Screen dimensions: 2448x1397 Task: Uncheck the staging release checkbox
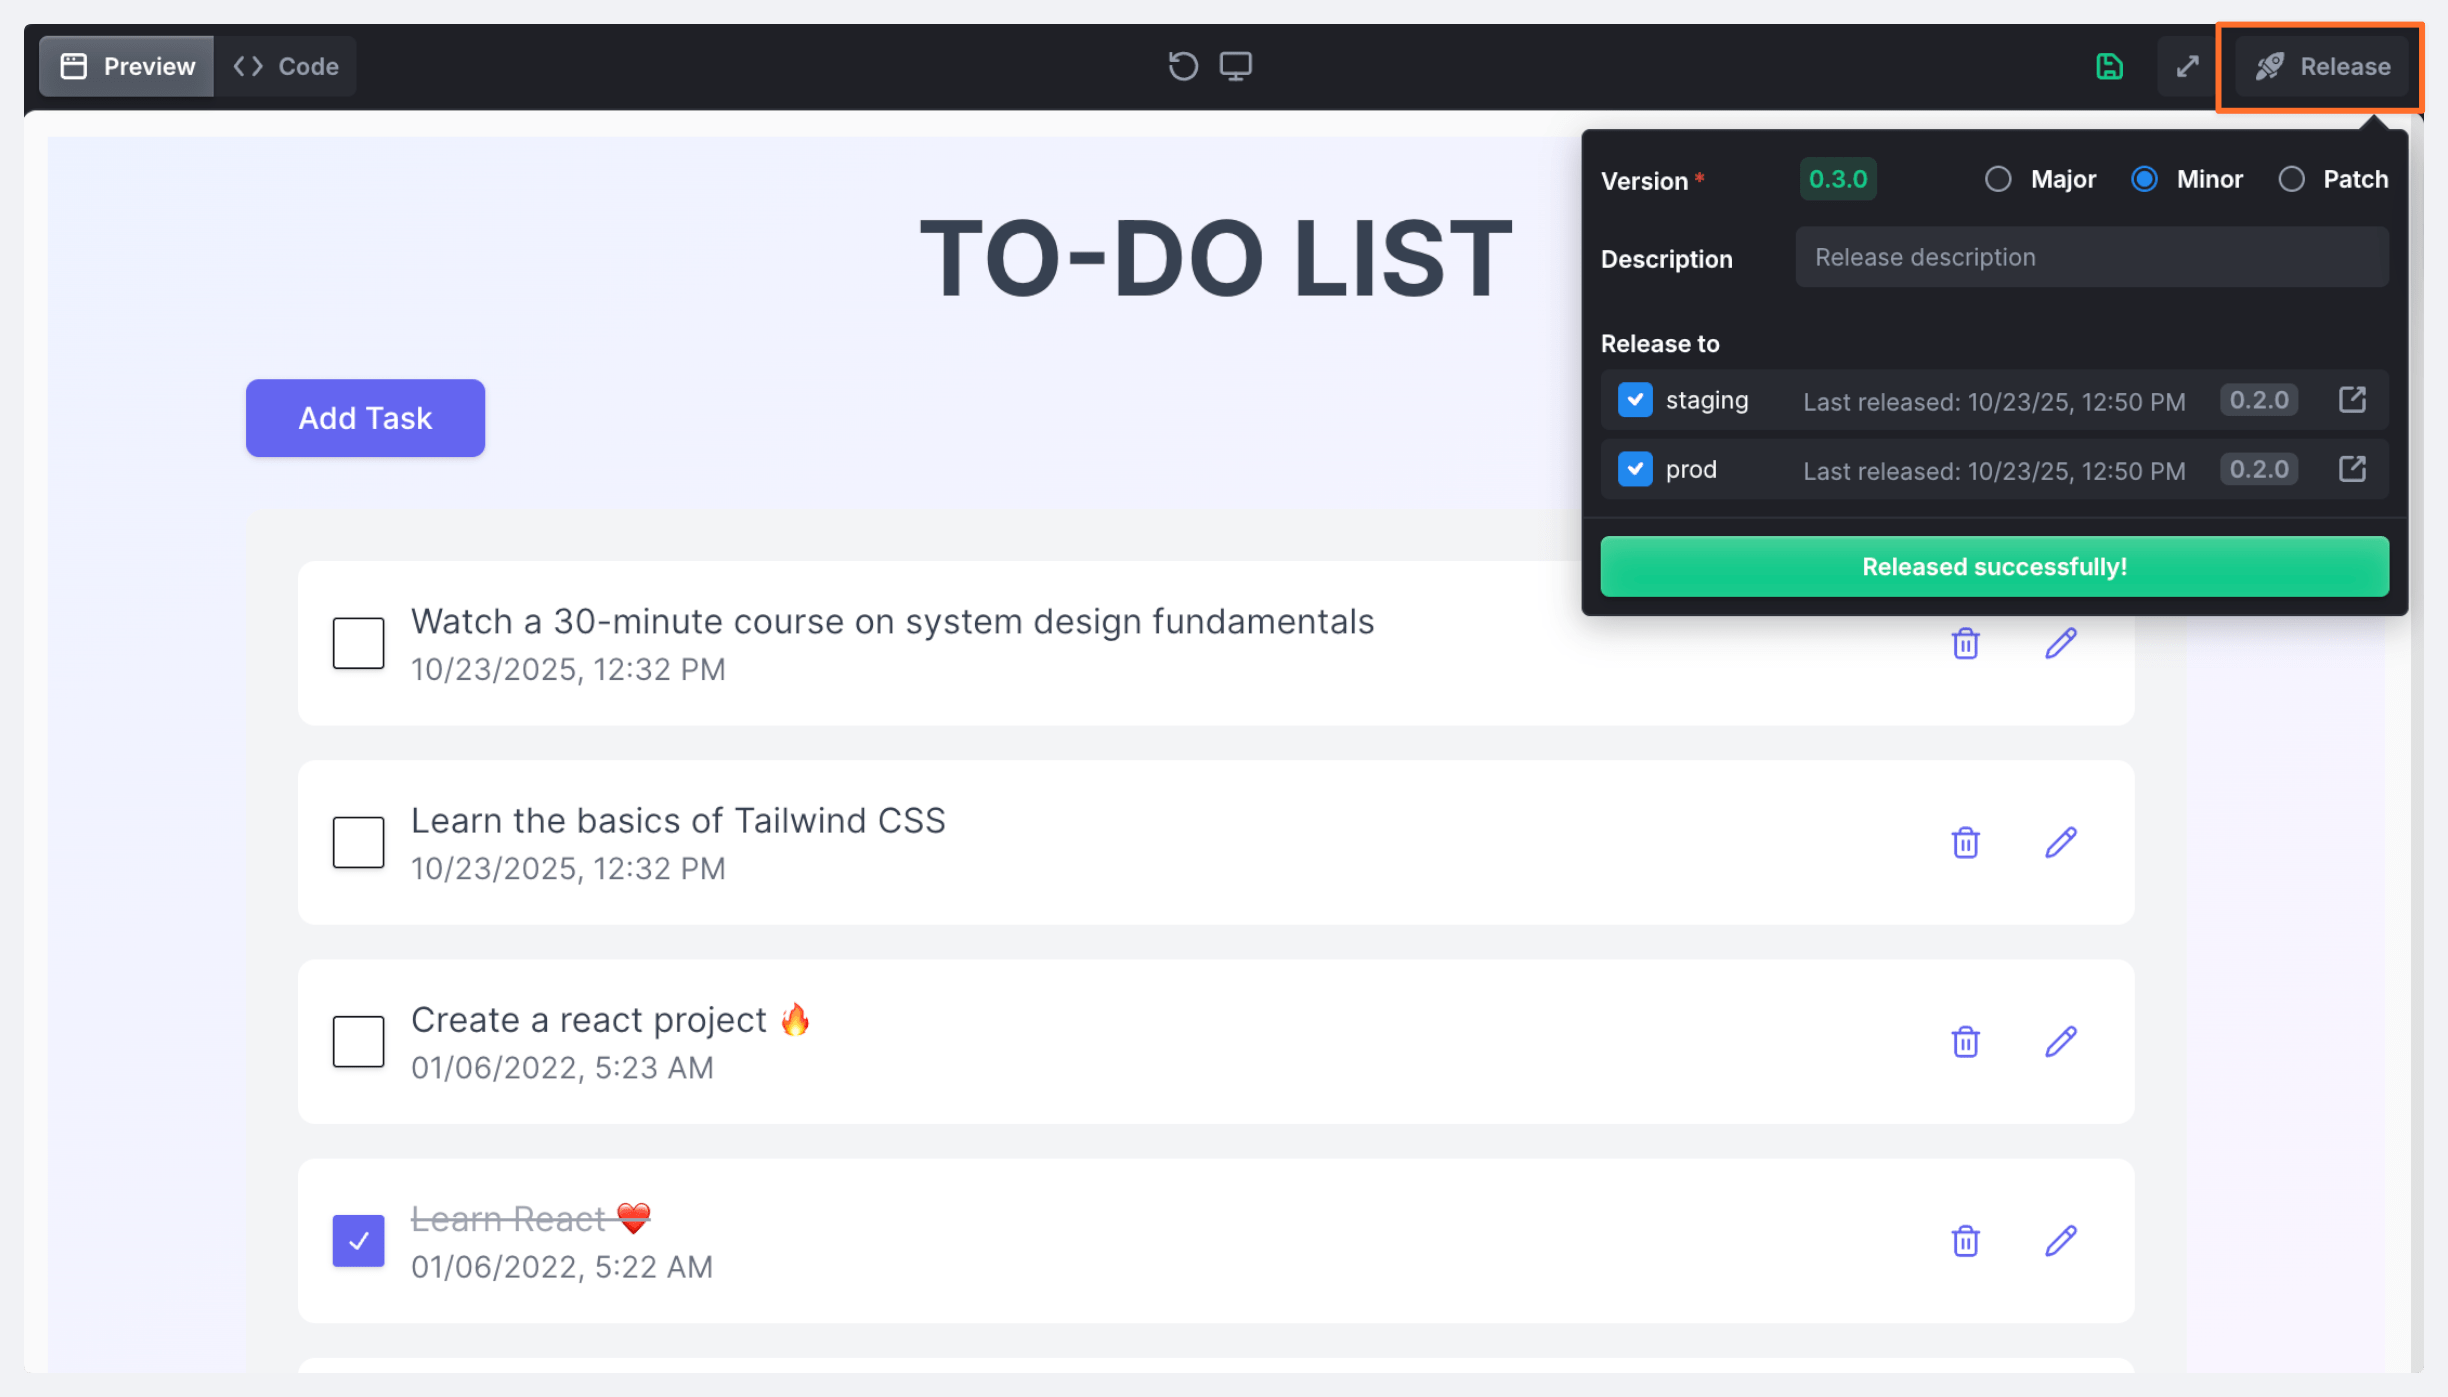coord(1635,400)
